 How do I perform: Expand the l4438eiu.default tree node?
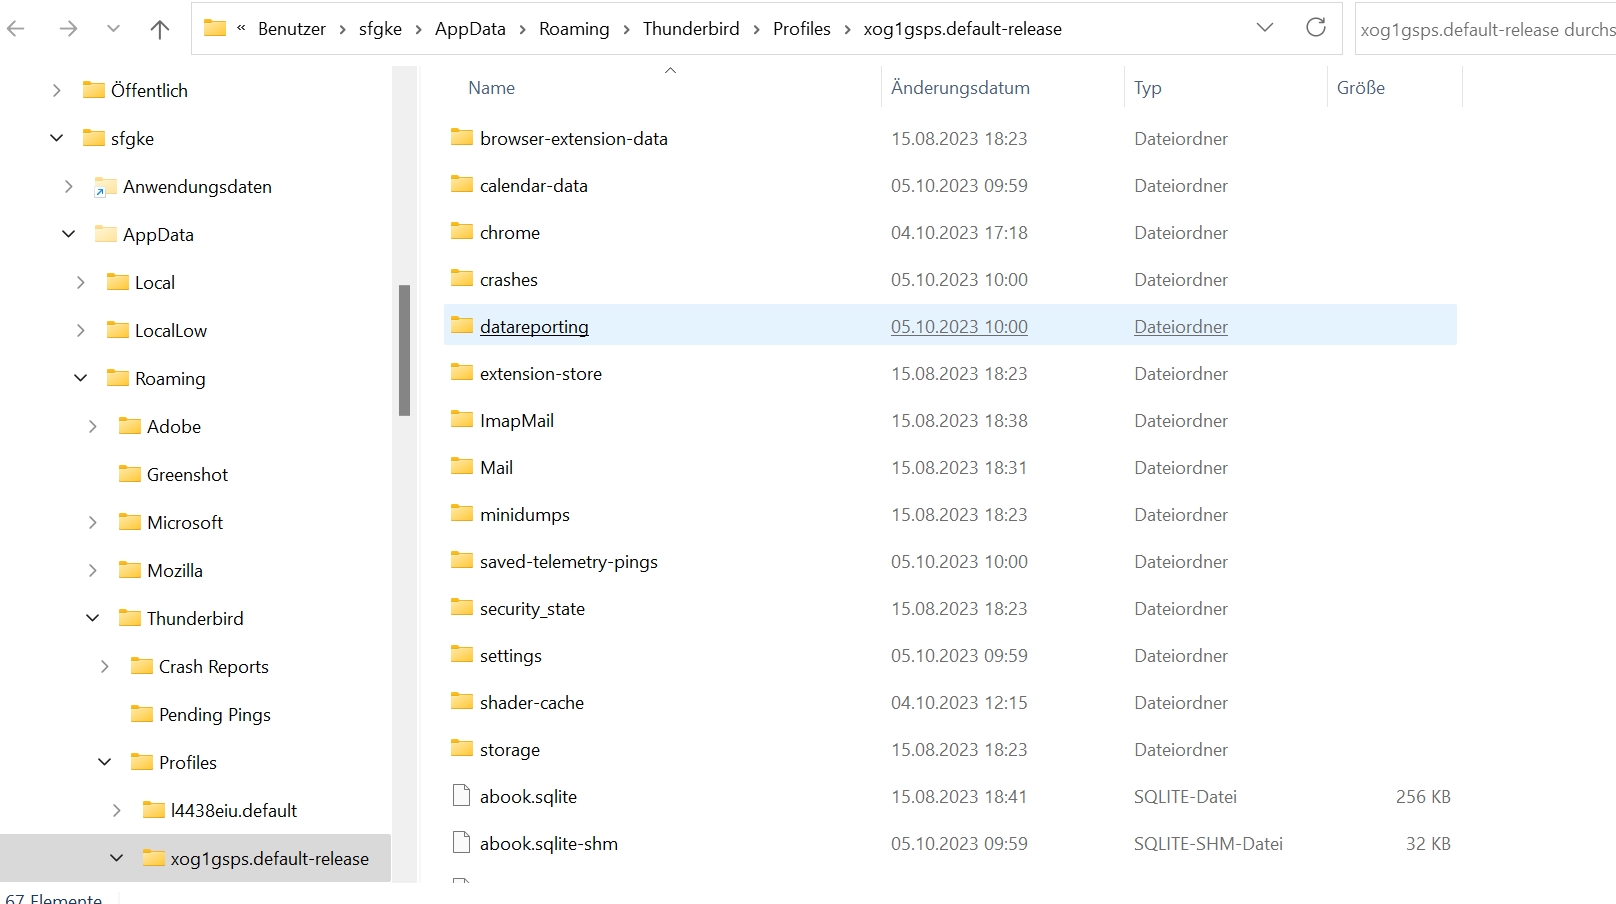pos(117,810)
